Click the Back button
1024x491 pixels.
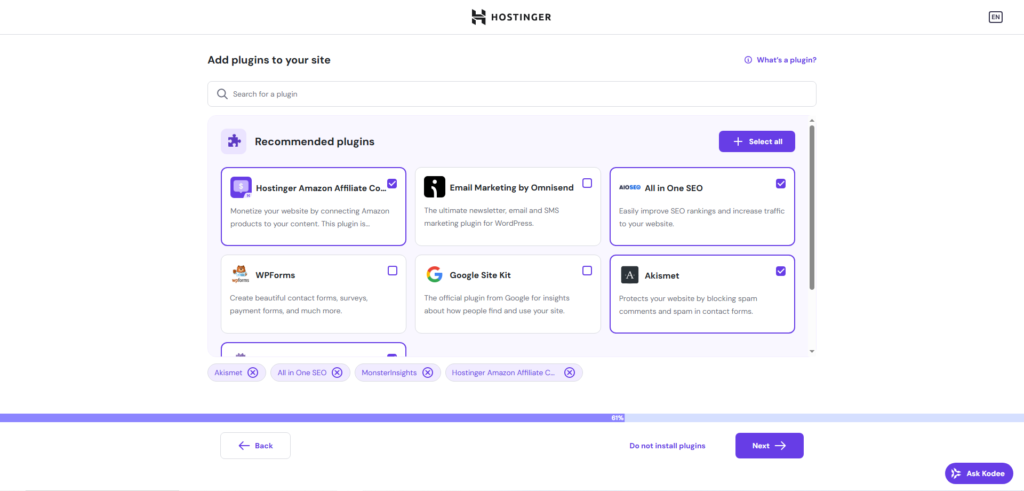(255, 445)
